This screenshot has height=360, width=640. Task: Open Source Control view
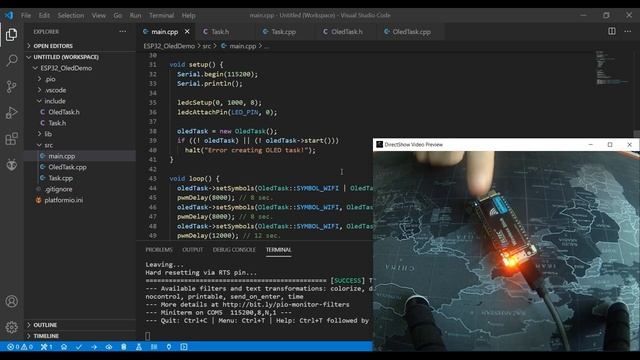[11, 87]
